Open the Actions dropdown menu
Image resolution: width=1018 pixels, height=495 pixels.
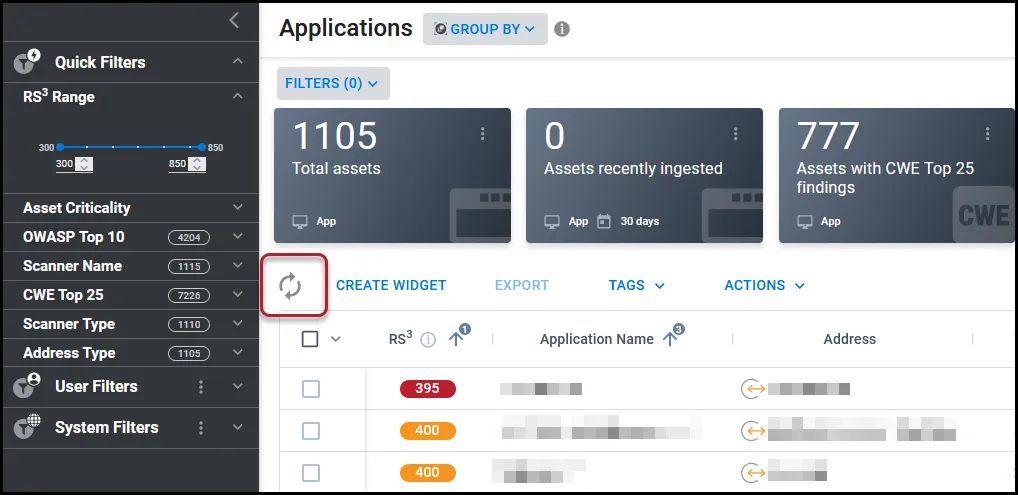764,285
